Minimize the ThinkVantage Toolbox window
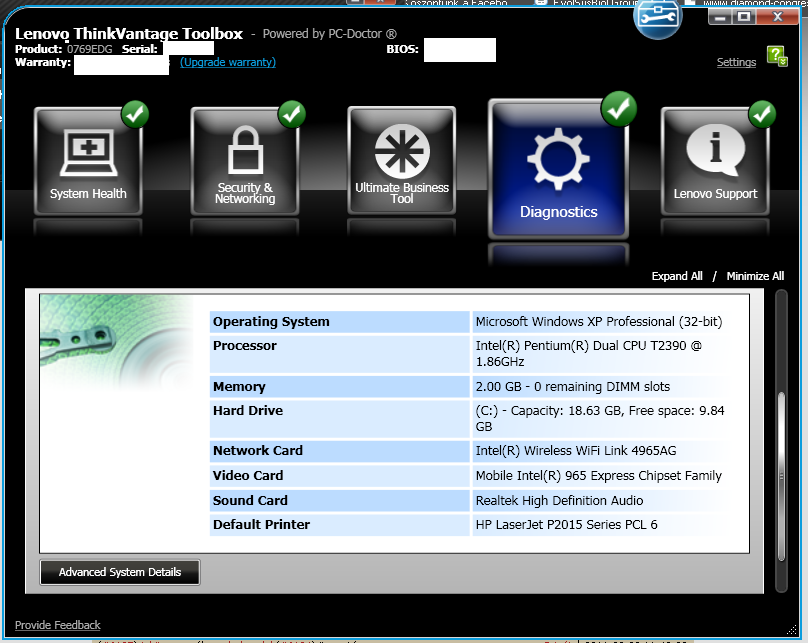This screenshot has height=643, width=808. (x=720, y=17)
